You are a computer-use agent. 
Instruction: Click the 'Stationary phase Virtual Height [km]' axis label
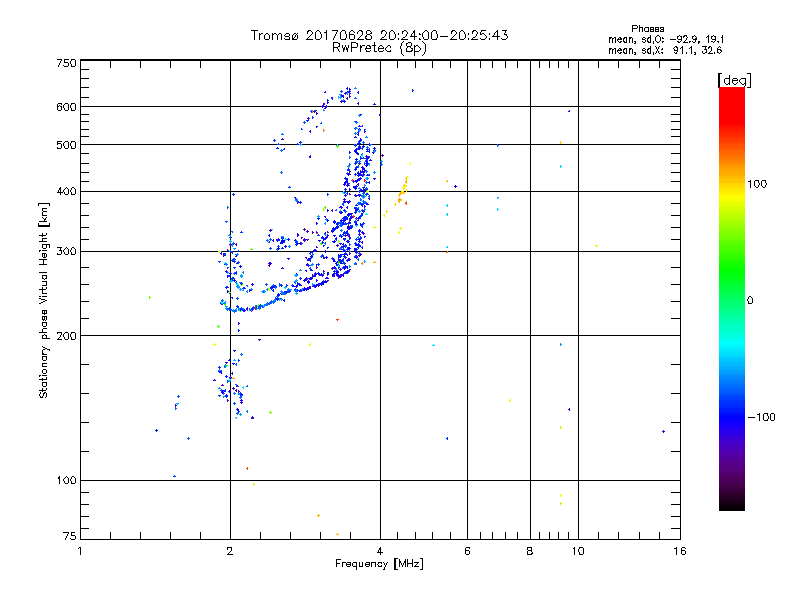43,300
